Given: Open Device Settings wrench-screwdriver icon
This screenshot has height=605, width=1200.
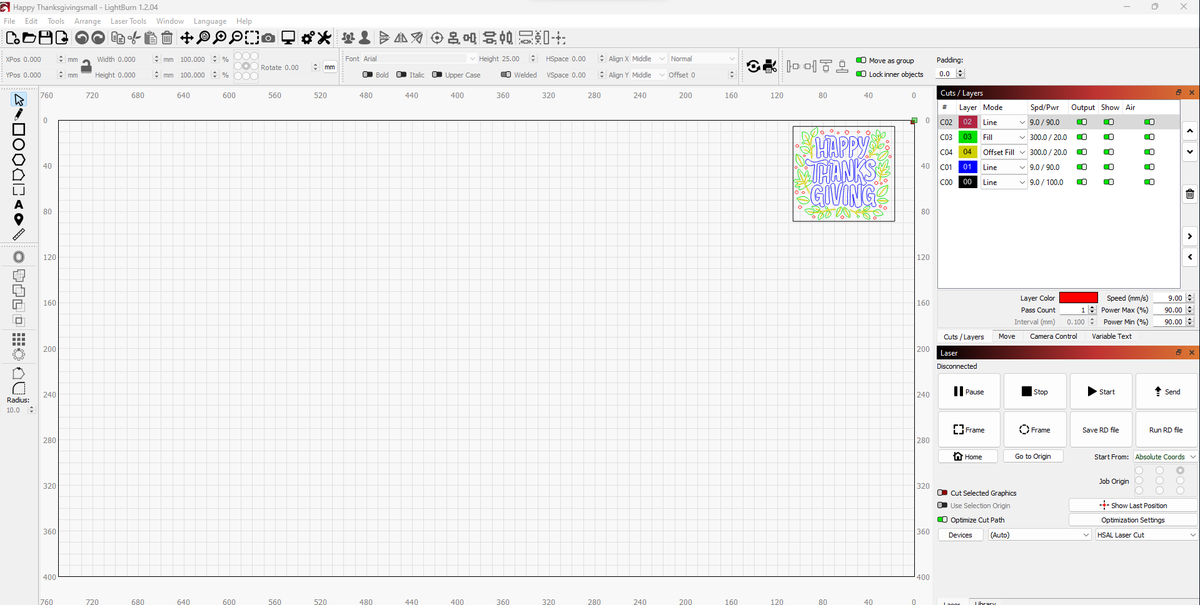Looking at the screenshot, I should pyautogui.click(x=324, y=38).
